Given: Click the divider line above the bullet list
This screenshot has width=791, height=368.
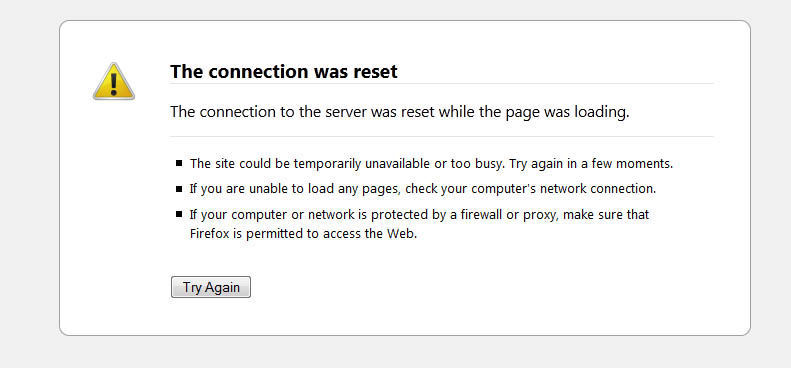Looking at the screenshot, I should pos(442,136).
